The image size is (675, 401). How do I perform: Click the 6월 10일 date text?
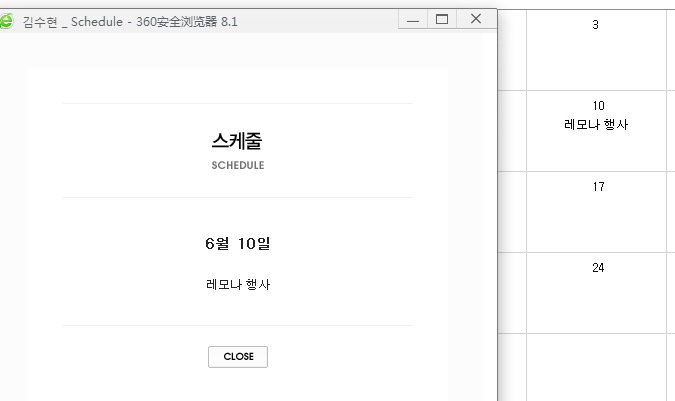click(x=238, y=244)
